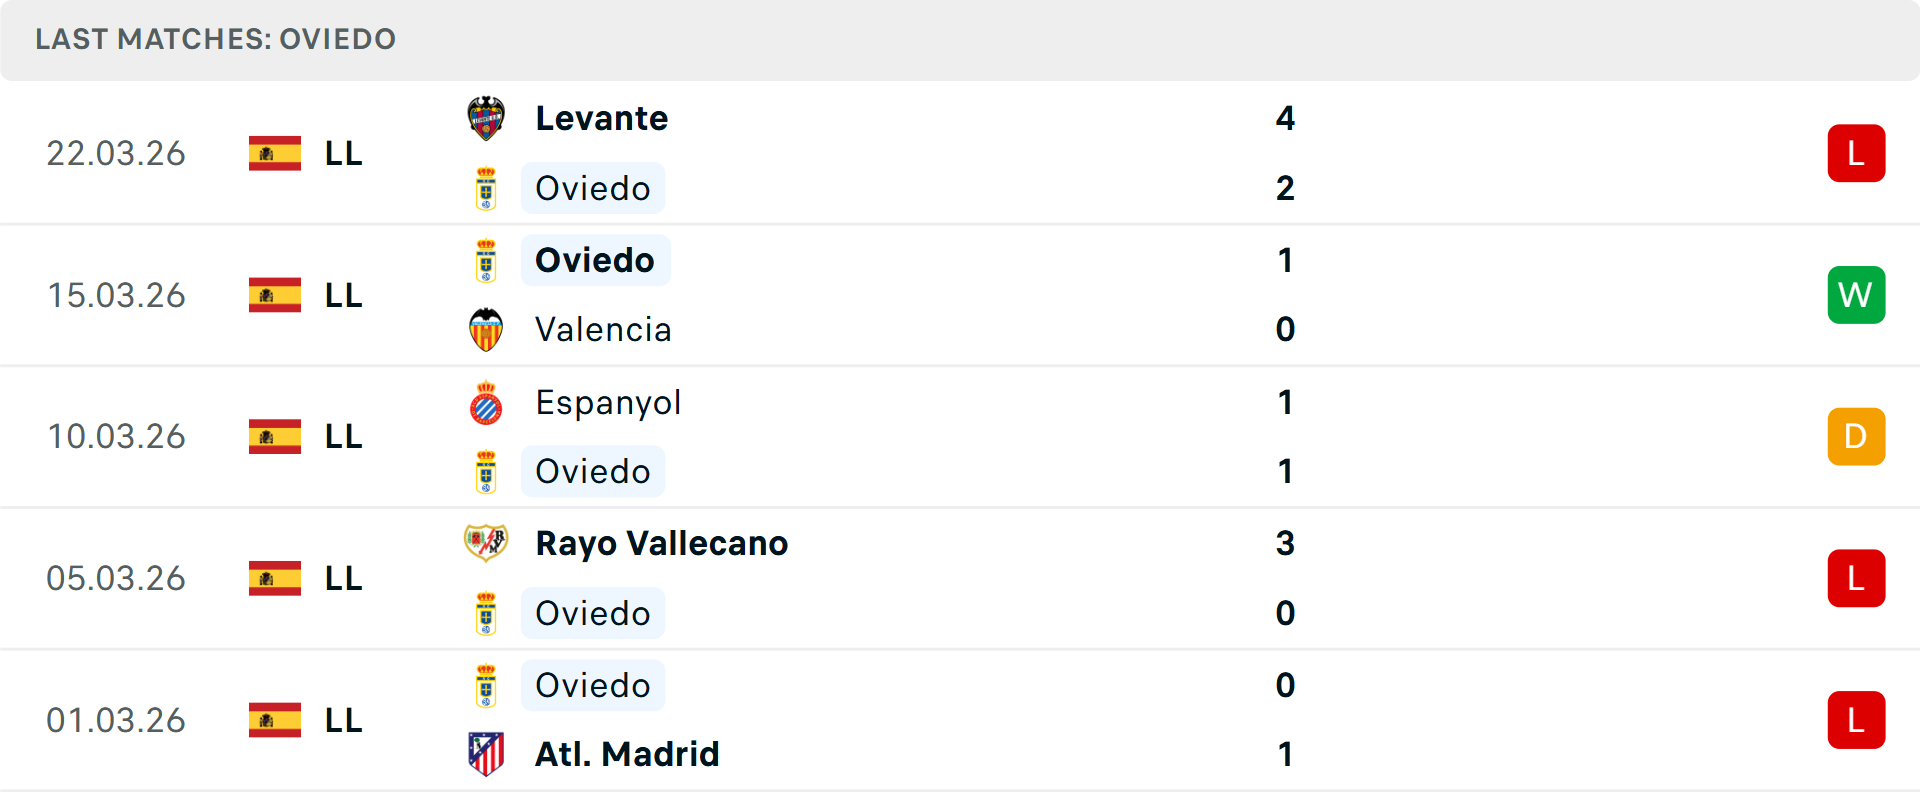Open the Rayo Vallecano team link
This screenshot has height=792, width=1920.
pyautogui.click(x=662, y=543)
